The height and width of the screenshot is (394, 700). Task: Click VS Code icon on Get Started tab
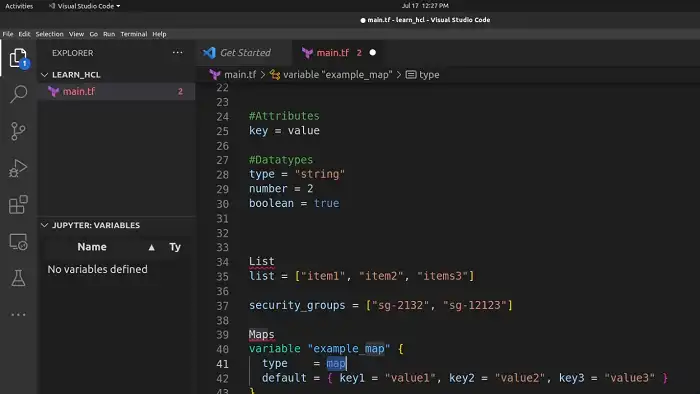click(x=209, y=53)
